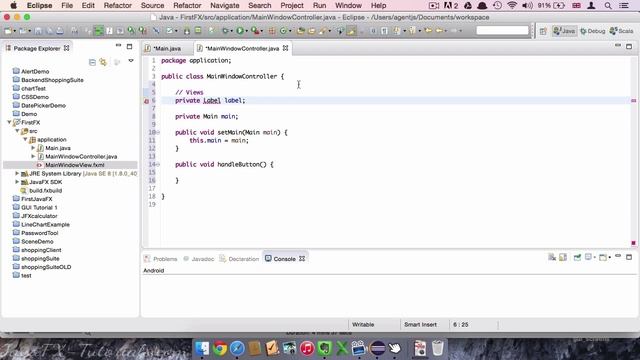640x360 pixels.
Task: Click the Print icon in the toolbar
Action: [60, 31]
